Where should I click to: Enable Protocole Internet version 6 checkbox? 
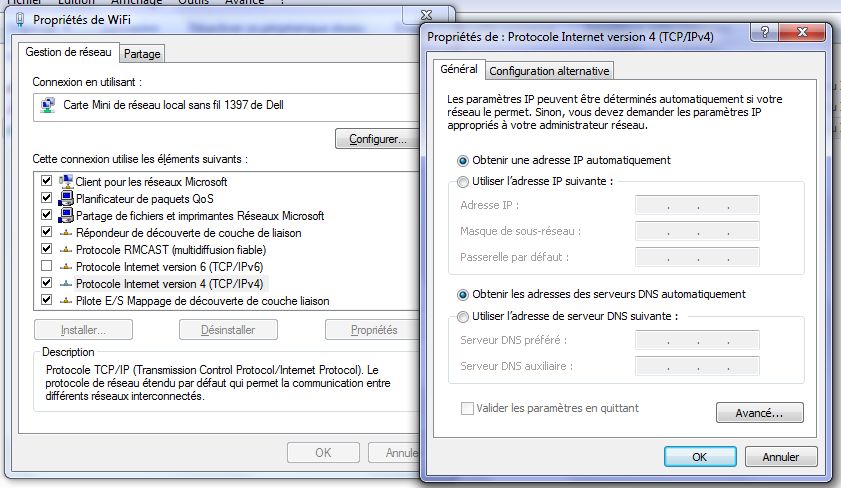point(47,266)
